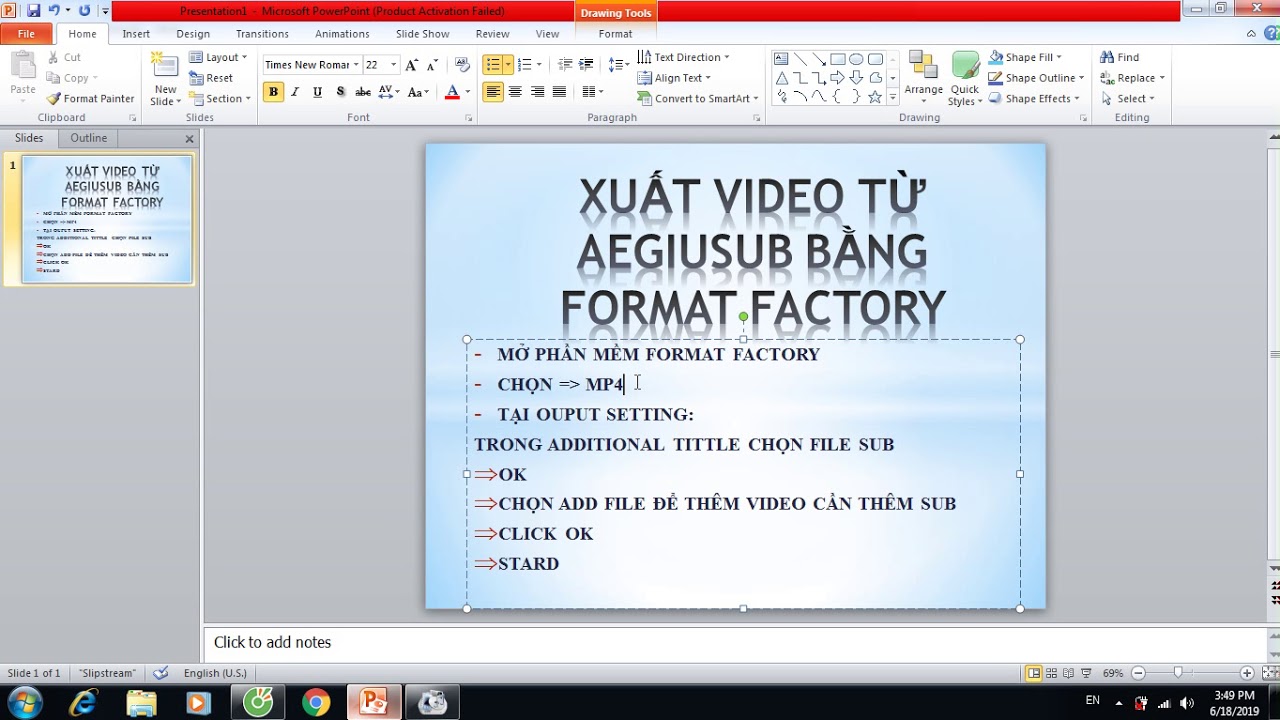Select the Isosceles Triangle shape
This screenshot has height=720, width=1280.
click(781, 78)
